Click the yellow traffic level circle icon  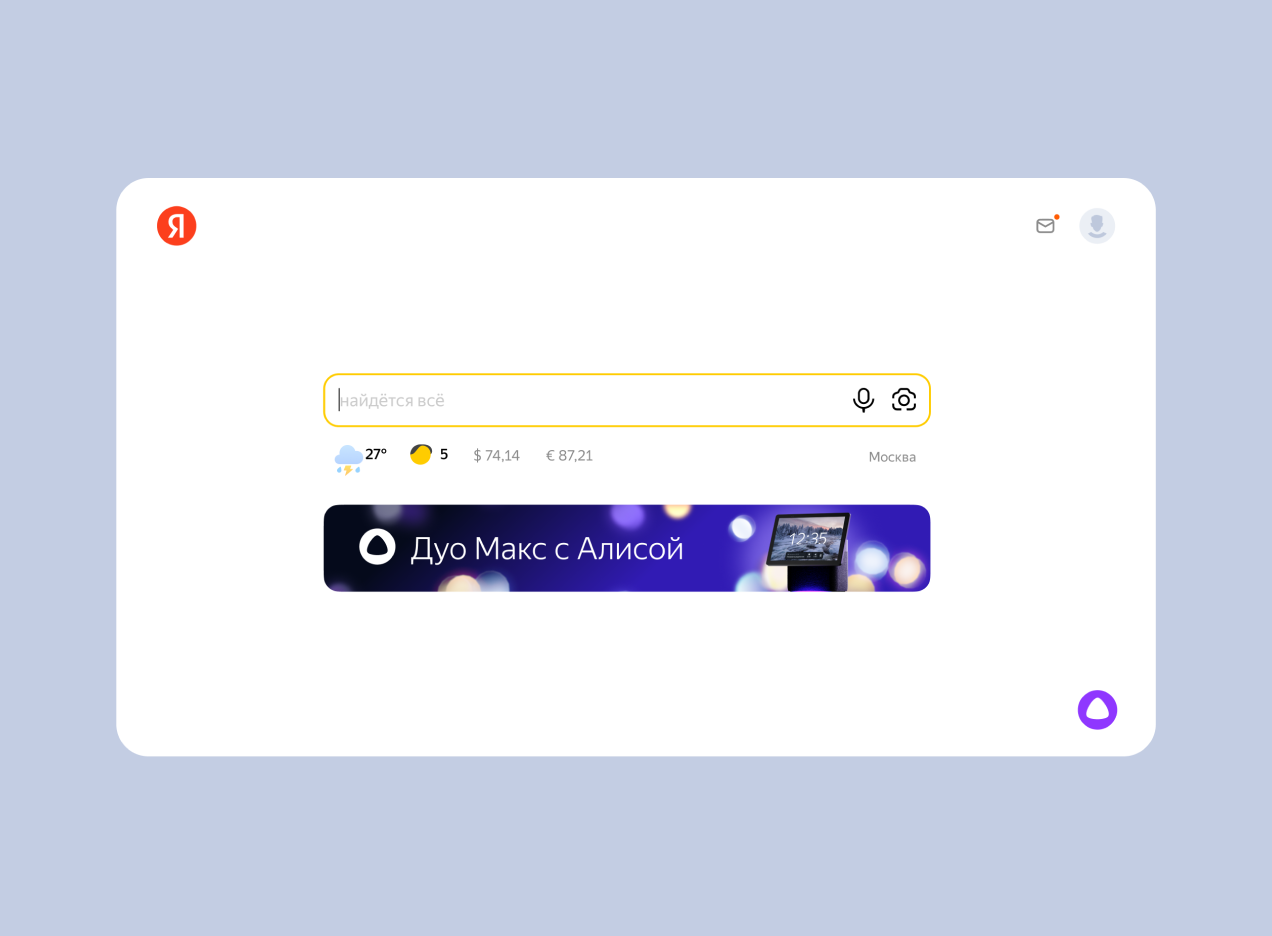pos(421,455)
